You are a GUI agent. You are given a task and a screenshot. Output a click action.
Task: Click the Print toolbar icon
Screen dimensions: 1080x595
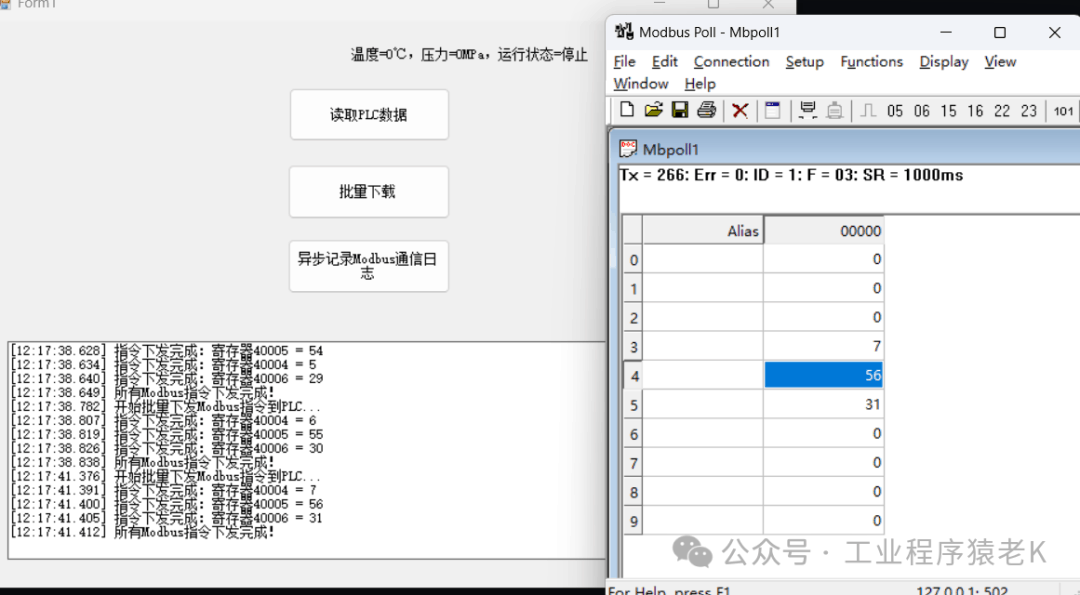click(707, 111)
